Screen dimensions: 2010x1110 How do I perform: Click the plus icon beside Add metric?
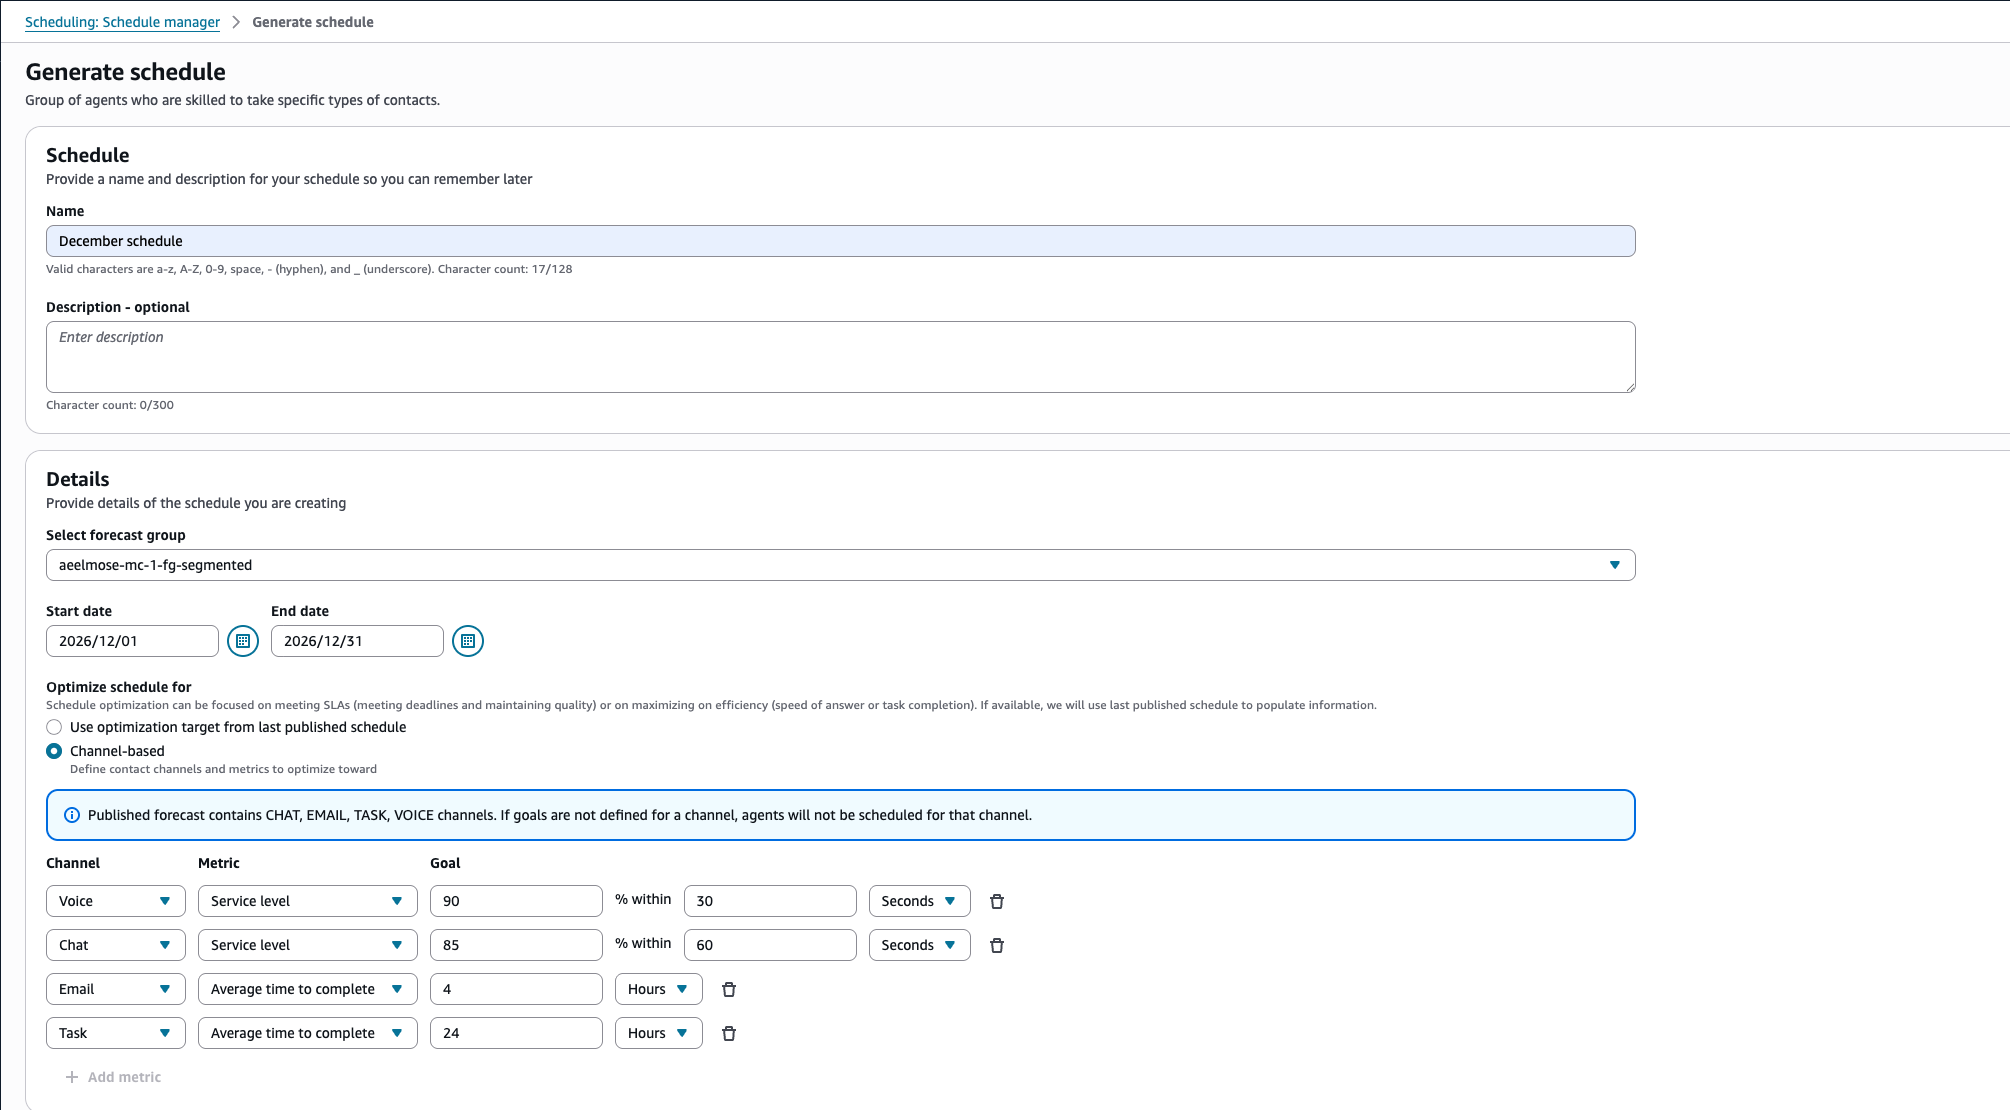pos(72,1077)
